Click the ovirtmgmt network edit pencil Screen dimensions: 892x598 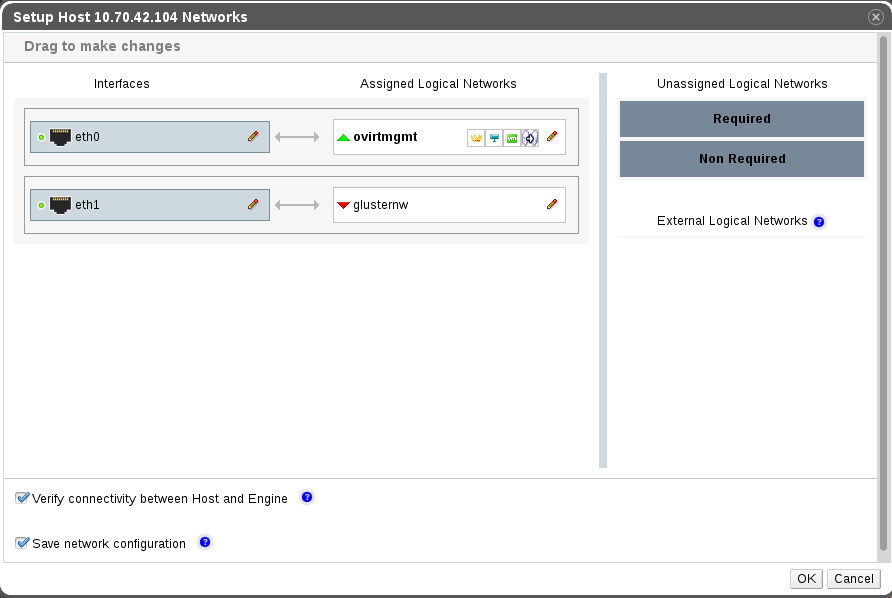click(x=552, y=137)
